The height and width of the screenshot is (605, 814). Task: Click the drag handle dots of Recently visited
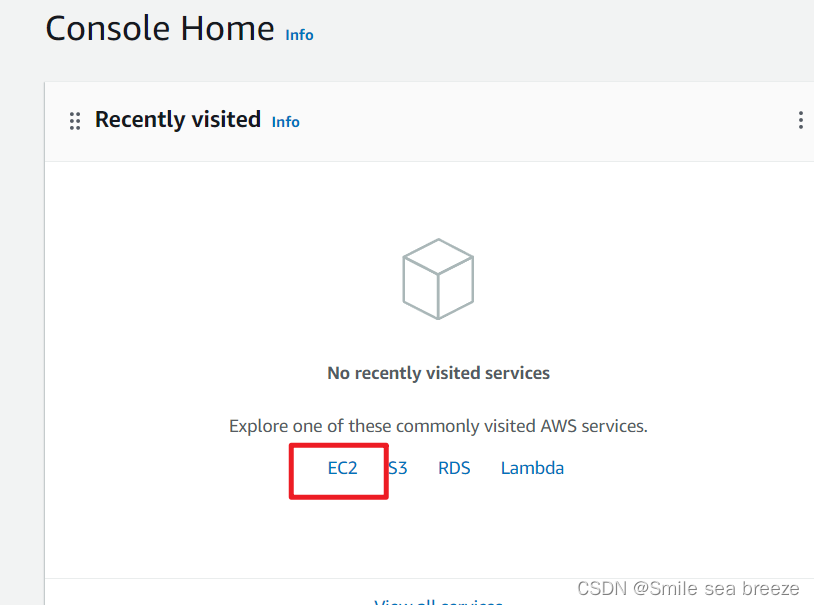click(x=75, y=120)
